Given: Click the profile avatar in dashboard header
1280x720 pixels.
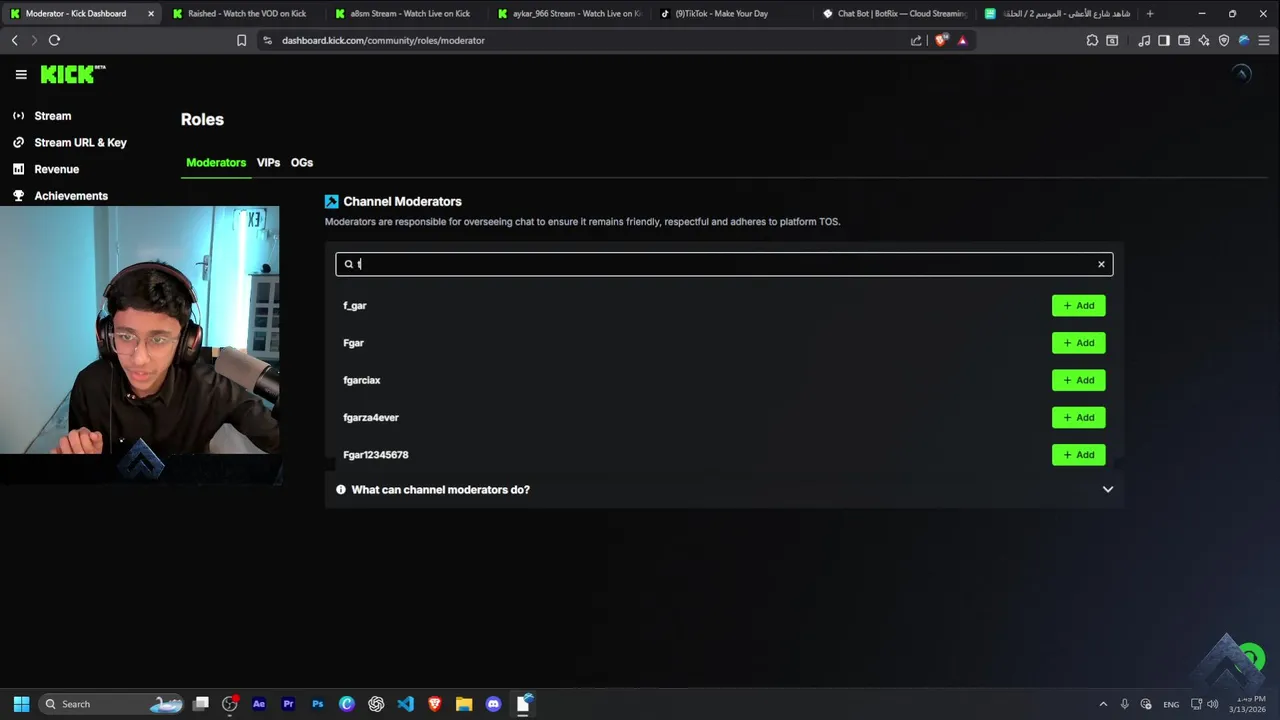Looking at the screenshot, I should (1241, 74).
